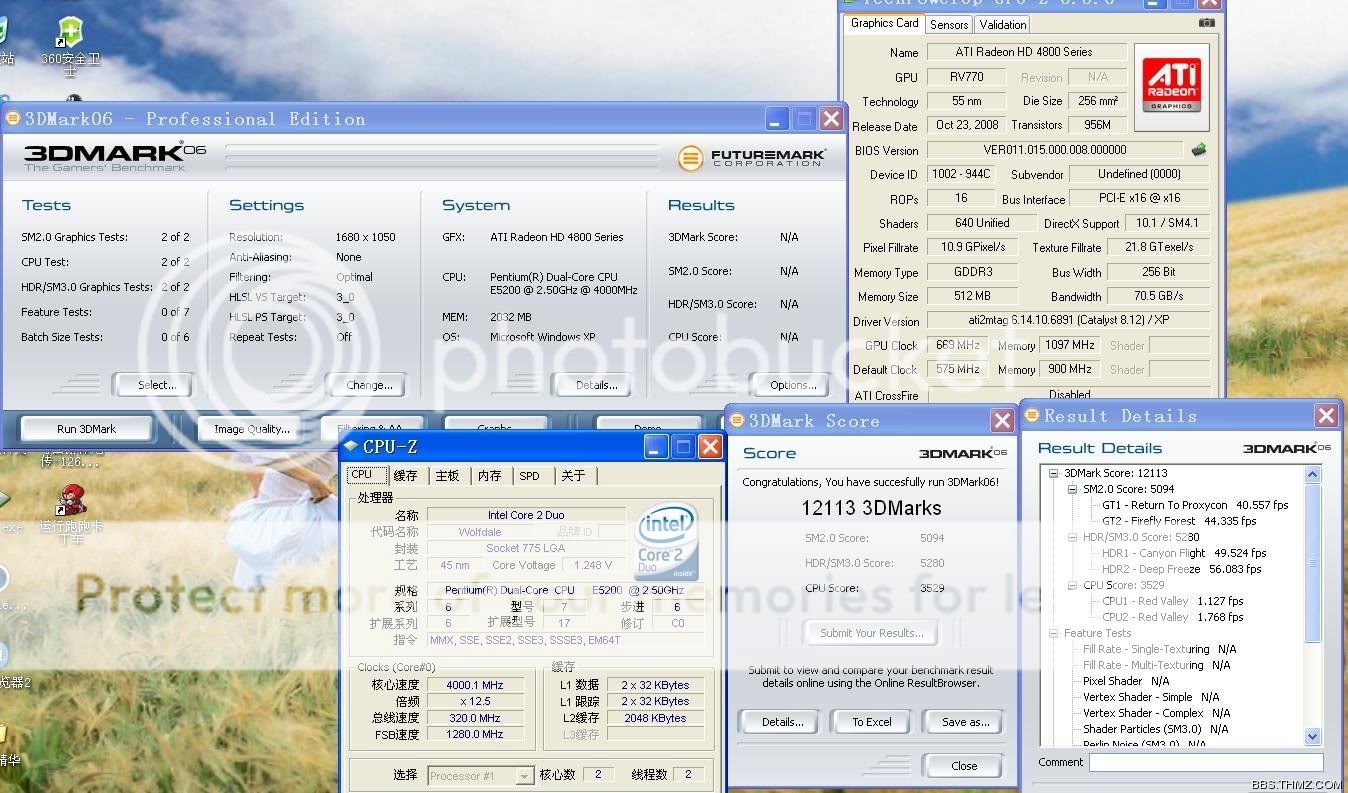
Task: Select GPU-Z Graphics Card tab
Action: pyautogui.click(x=885, y=23)
